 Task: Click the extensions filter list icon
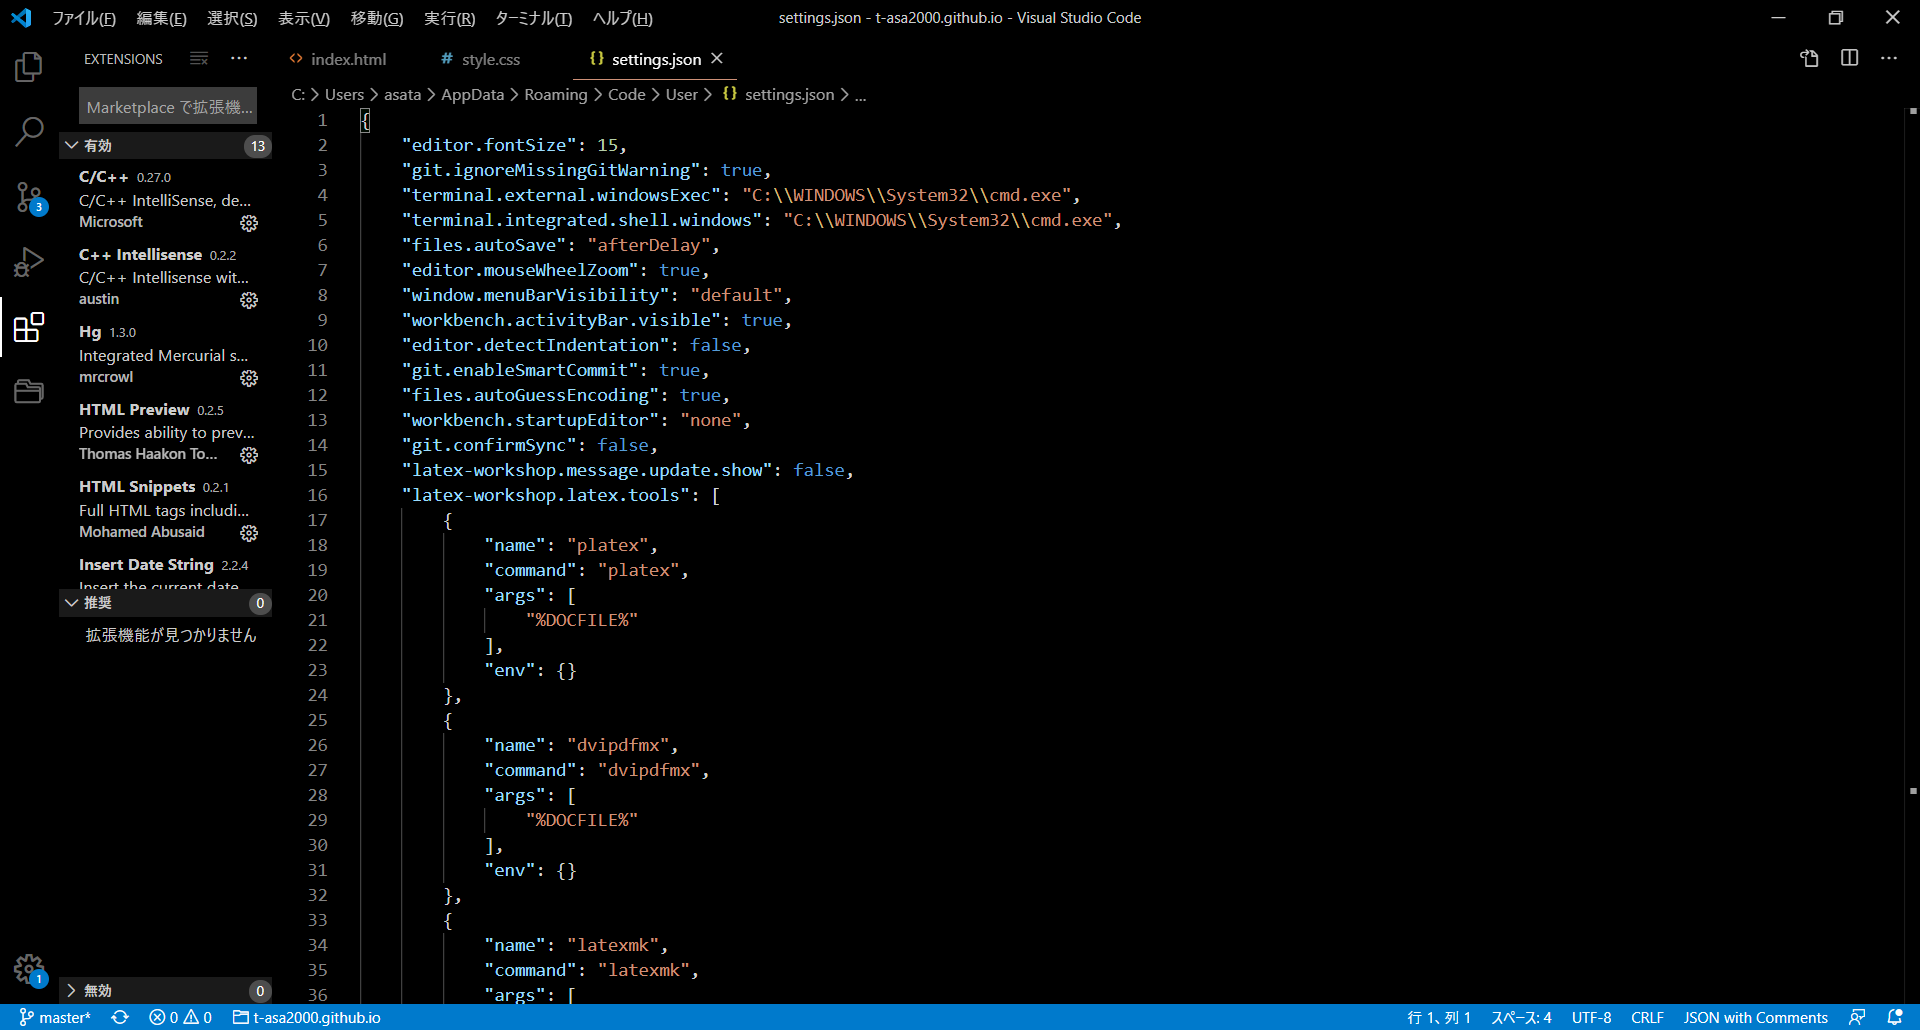point(199,59)
